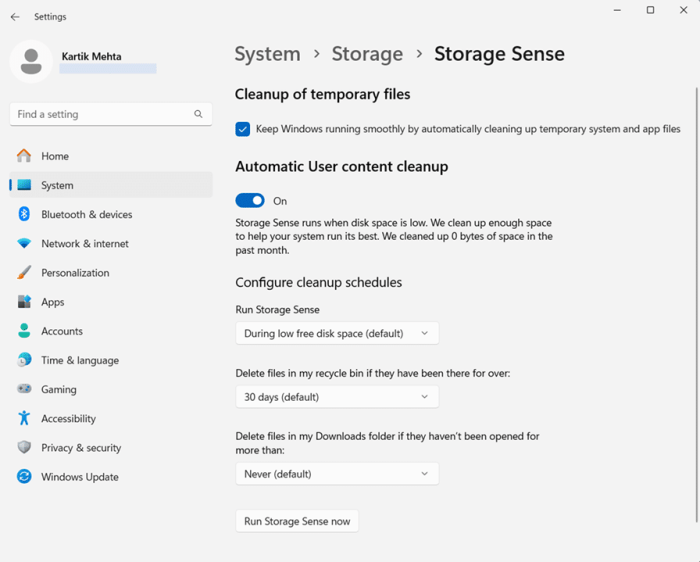Uncheck the temporary files cleanup checkbox
700x562 pixels.
tap(242, 129)
